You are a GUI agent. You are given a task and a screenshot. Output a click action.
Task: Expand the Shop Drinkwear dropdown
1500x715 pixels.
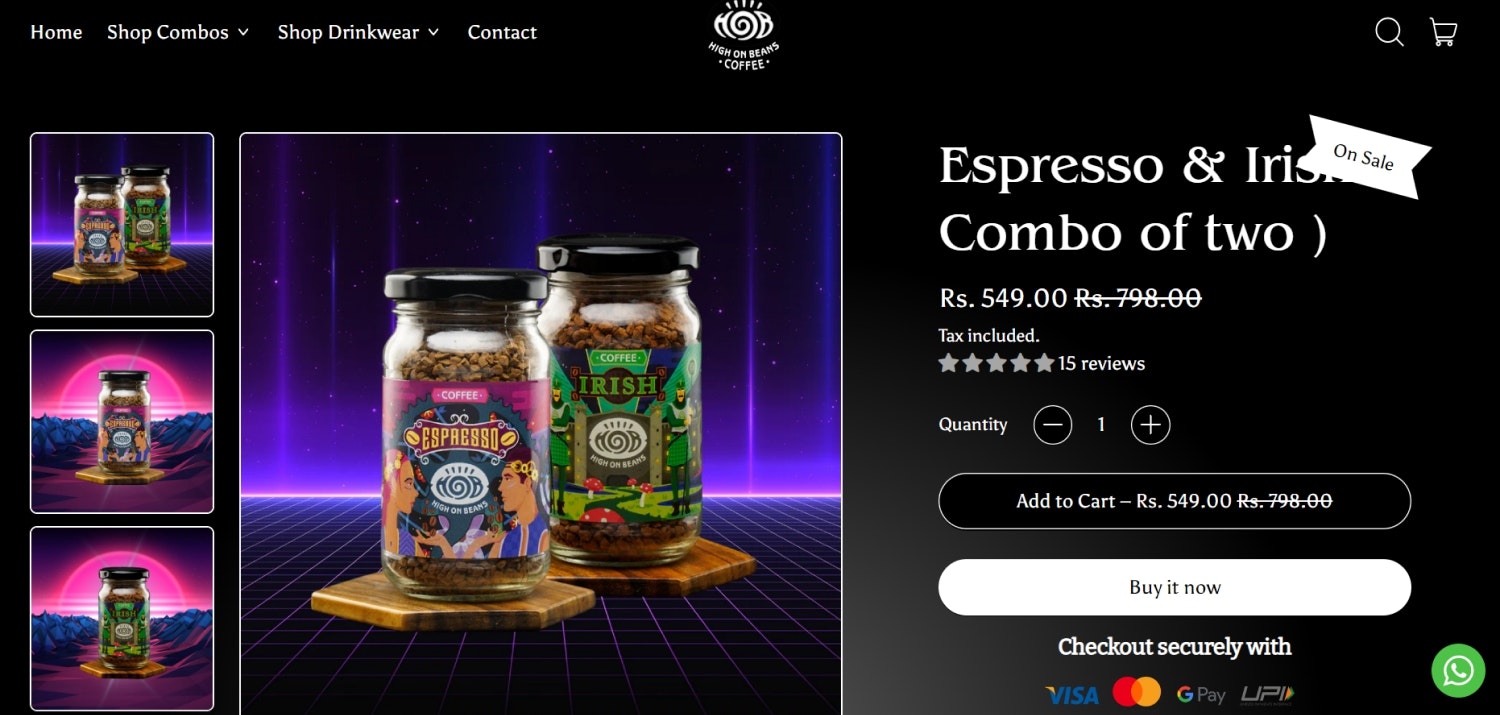(359, 32)
